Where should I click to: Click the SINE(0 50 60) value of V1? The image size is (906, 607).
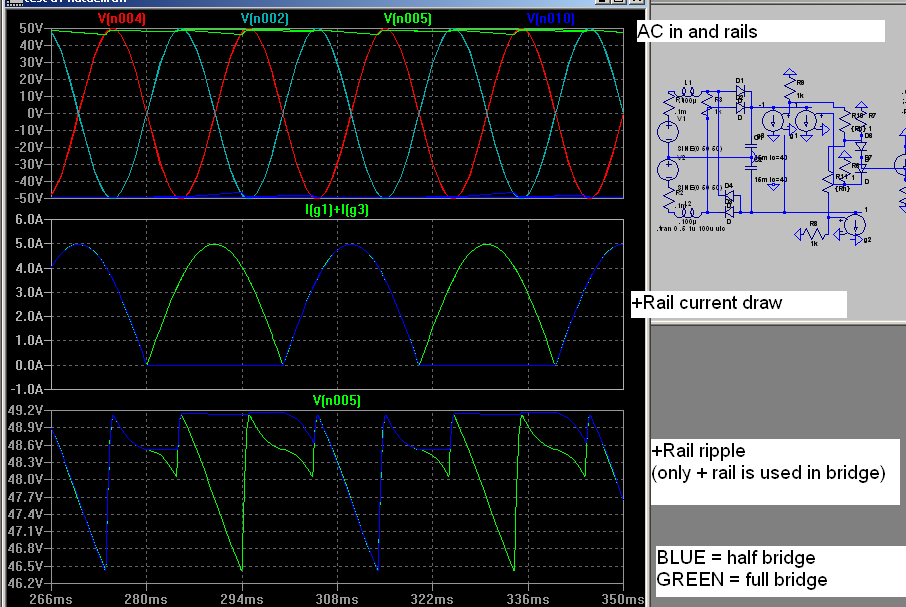point(700,148)
